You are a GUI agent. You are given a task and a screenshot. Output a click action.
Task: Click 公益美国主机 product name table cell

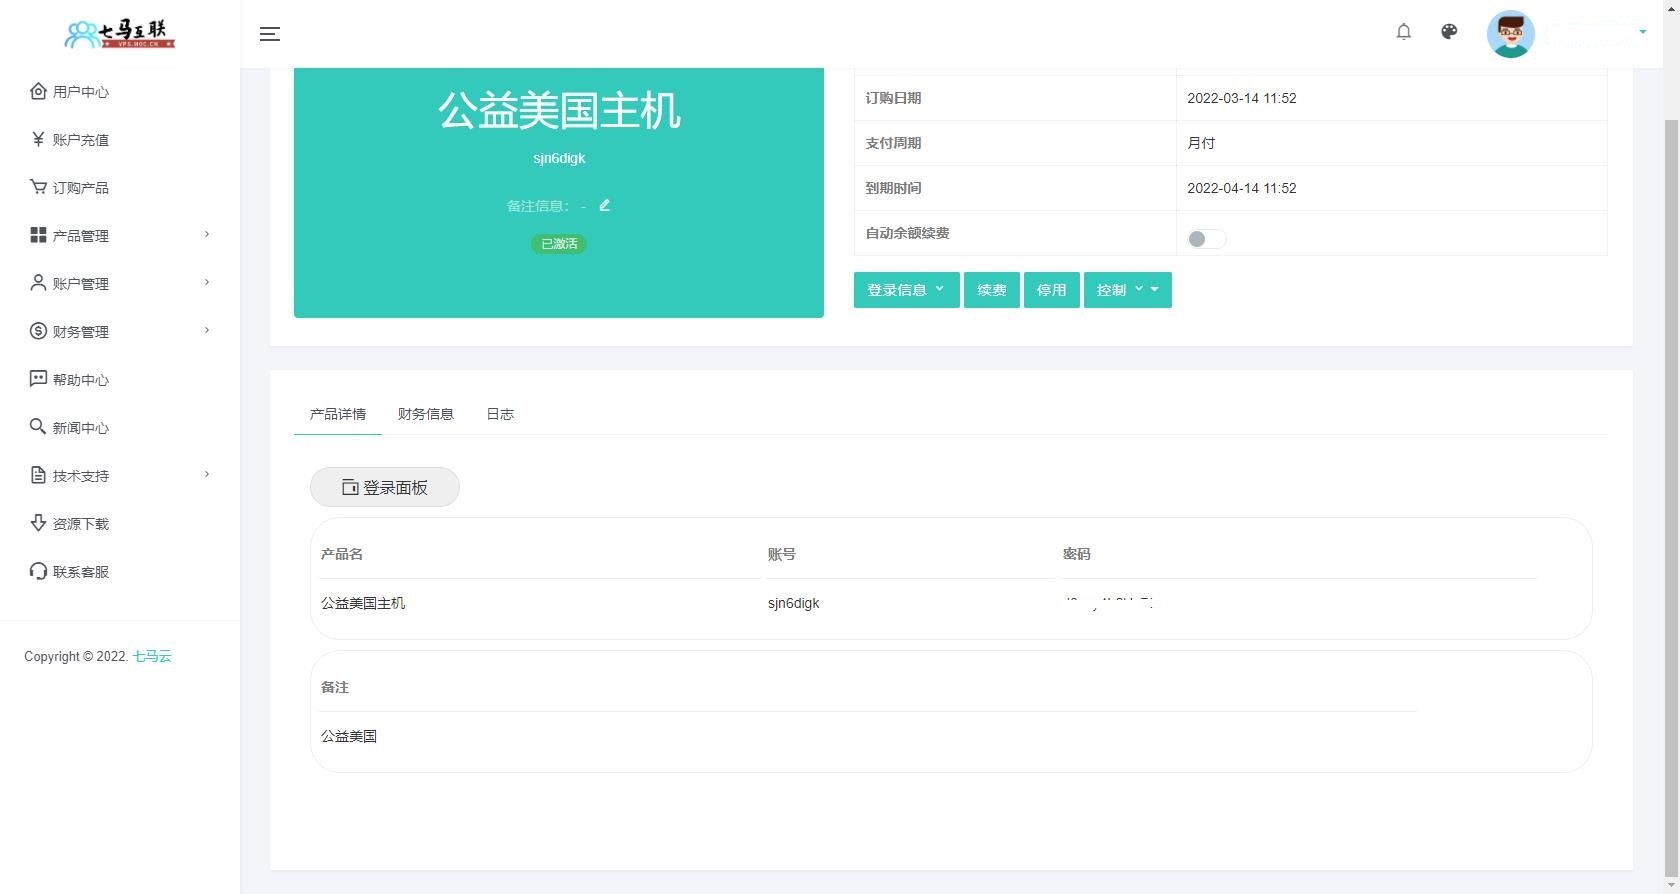pos(363,603)
